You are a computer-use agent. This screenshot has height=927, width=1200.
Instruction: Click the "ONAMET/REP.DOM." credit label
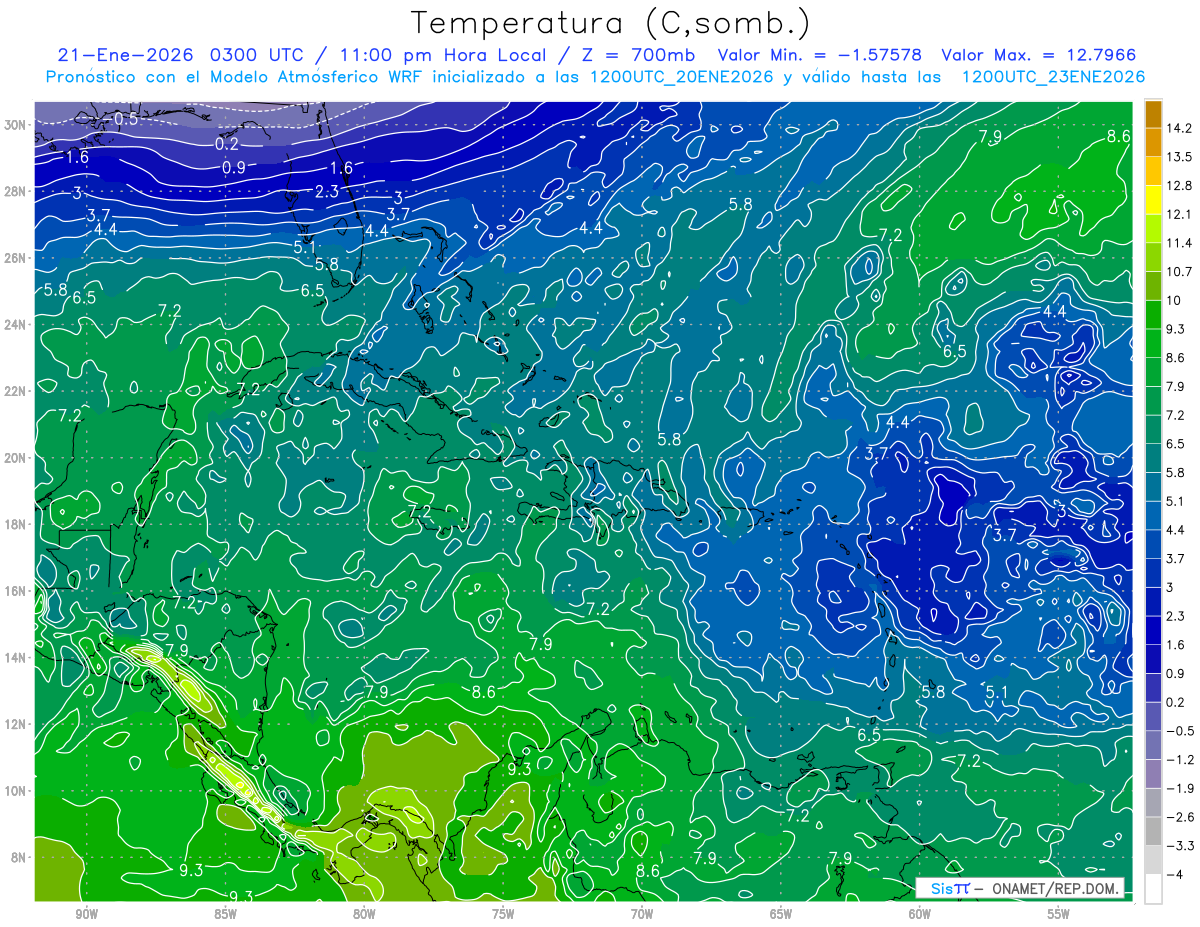tap(1053, 888)
